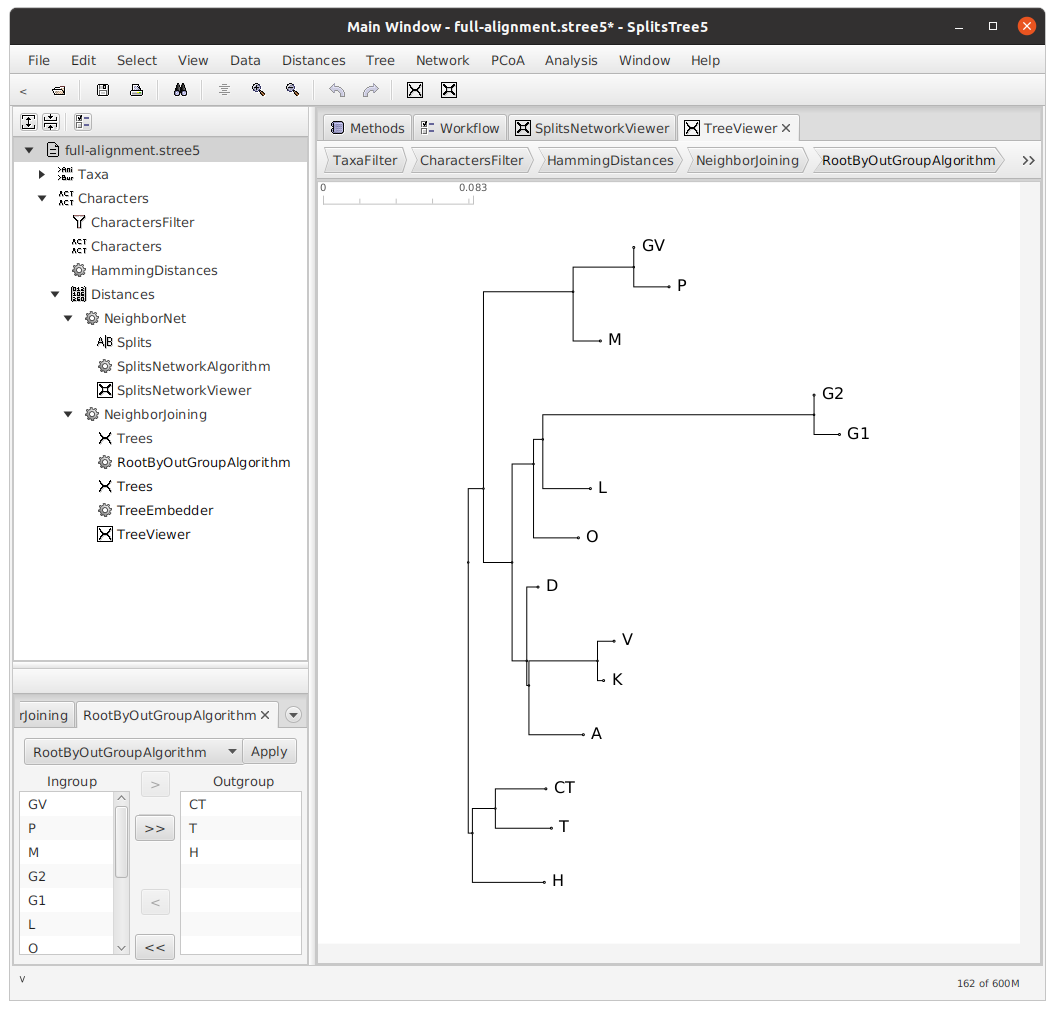Close the RootByOutGroupAlgorithm panel tab

[x=265, y=715]
